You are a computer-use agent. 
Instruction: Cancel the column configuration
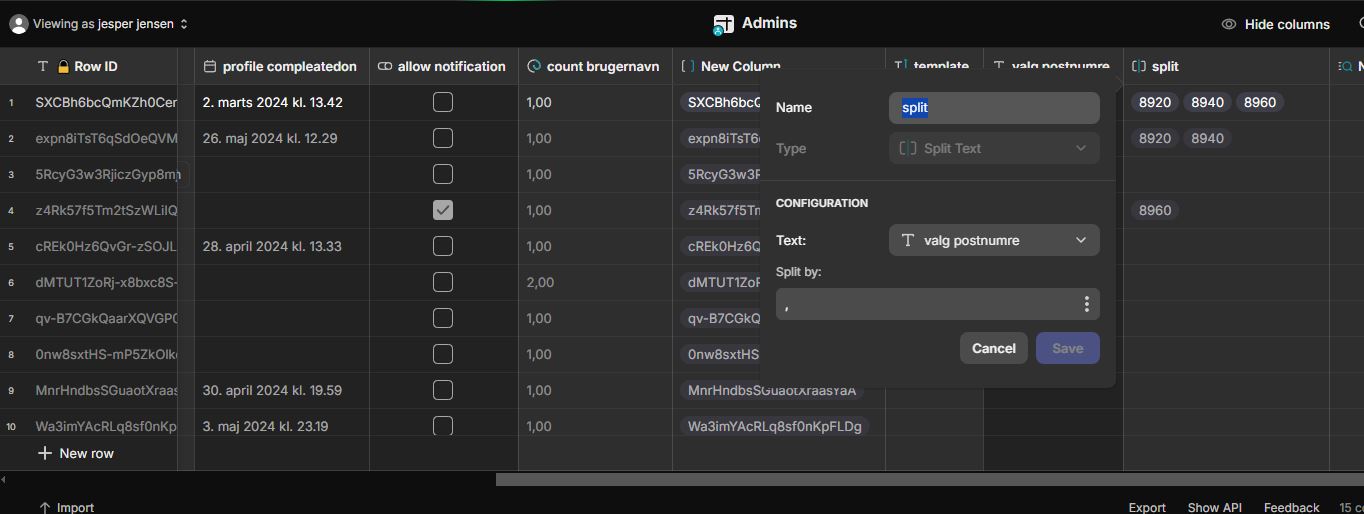point(994,348)
